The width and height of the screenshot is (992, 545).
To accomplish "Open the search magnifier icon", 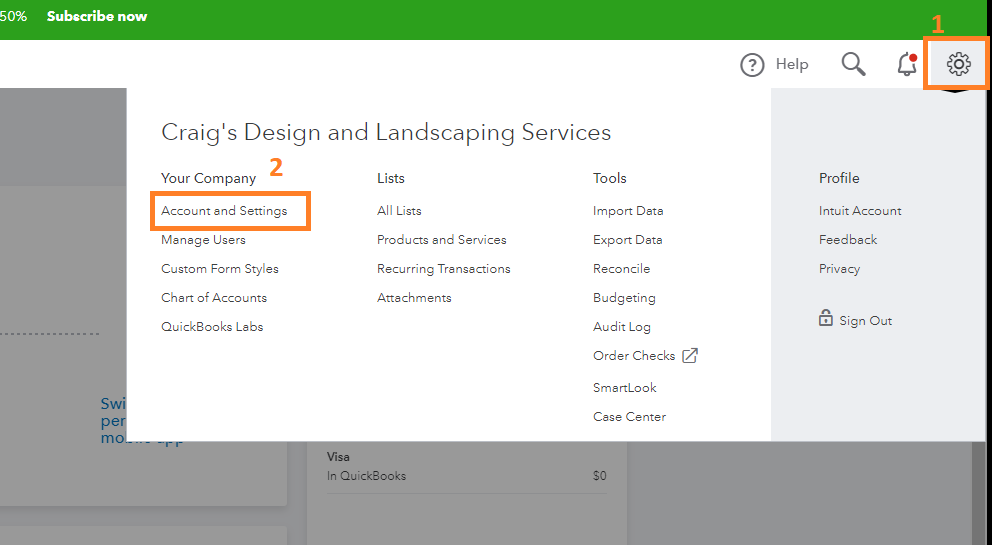I will click(x=853, y=64).
